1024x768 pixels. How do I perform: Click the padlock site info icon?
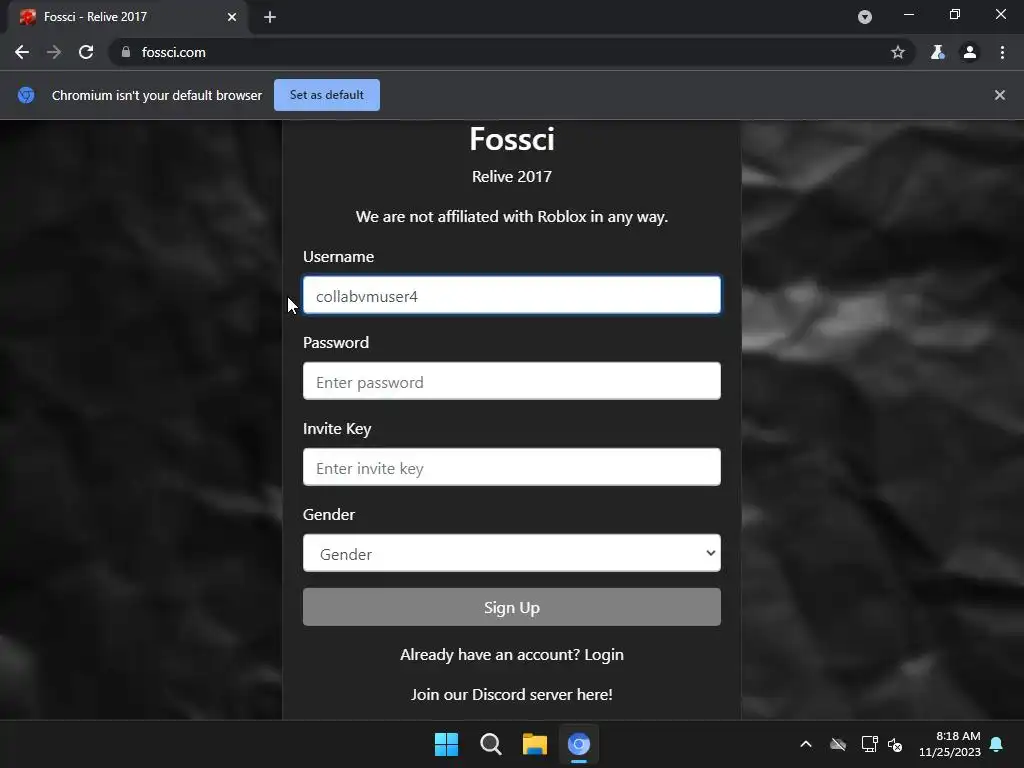coord(126,52)
